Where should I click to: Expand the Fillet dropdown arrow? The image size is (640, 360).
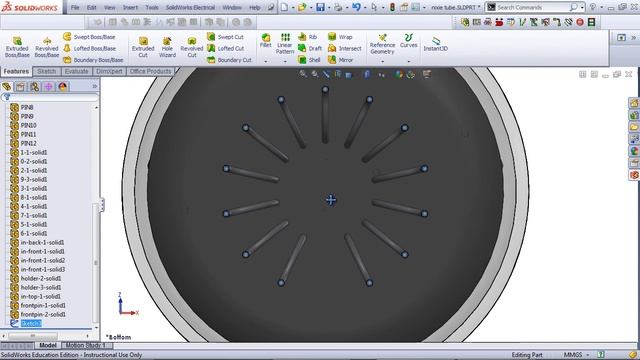(266, 62)
